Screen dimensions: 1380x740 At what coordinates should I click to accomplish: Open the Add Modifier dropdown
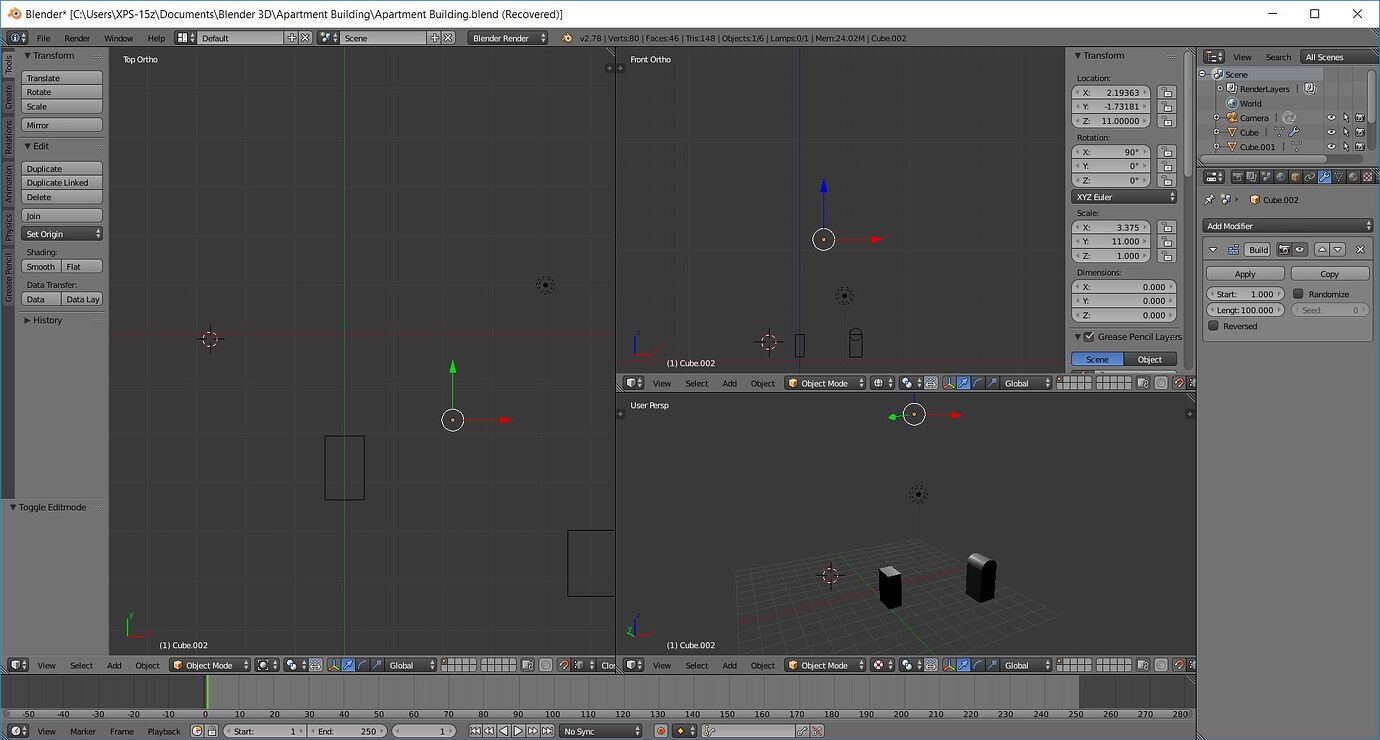tap(1288, 226)
